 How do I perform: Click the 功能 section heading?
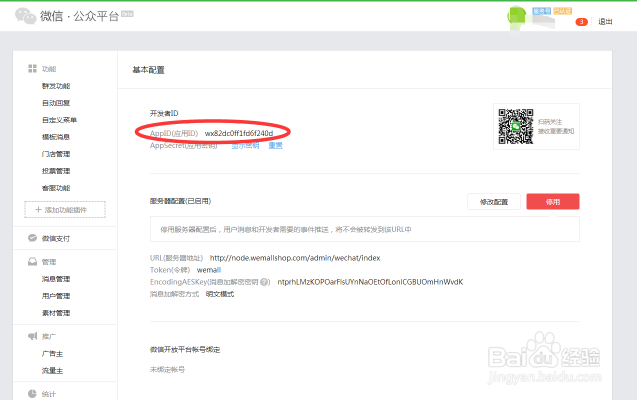click(x=49, y=69)
